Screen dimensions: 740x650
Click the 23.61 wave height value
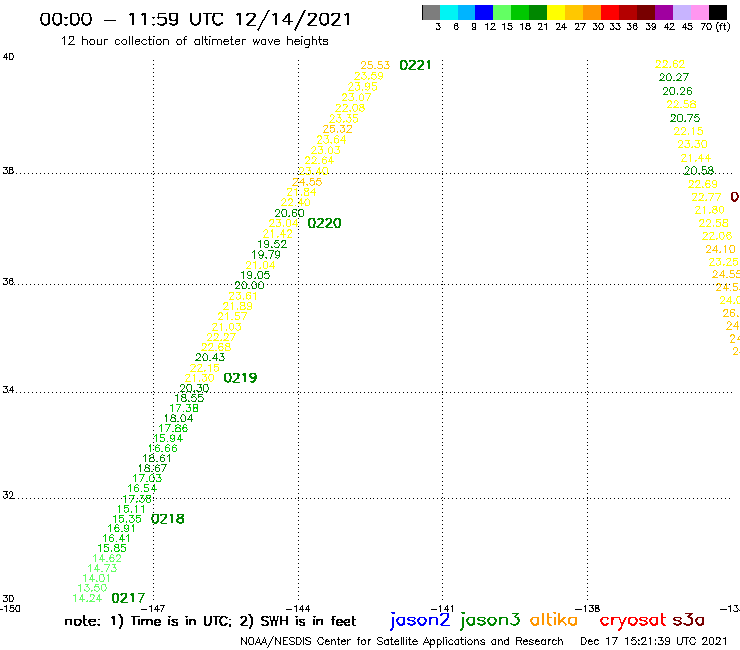[243, 296]
